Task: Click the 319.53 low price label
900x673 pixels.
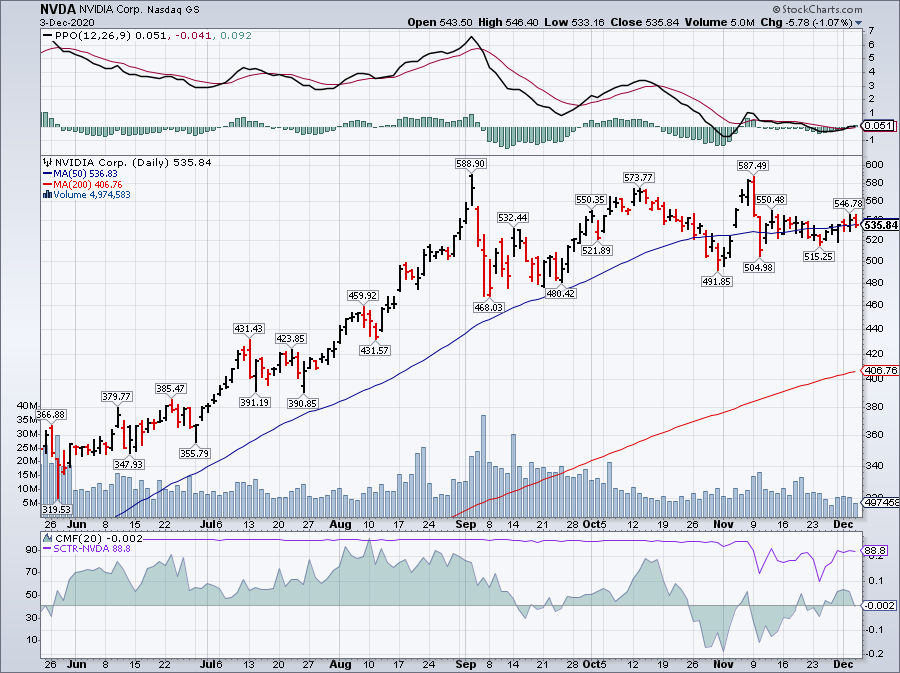Action: 57,509
